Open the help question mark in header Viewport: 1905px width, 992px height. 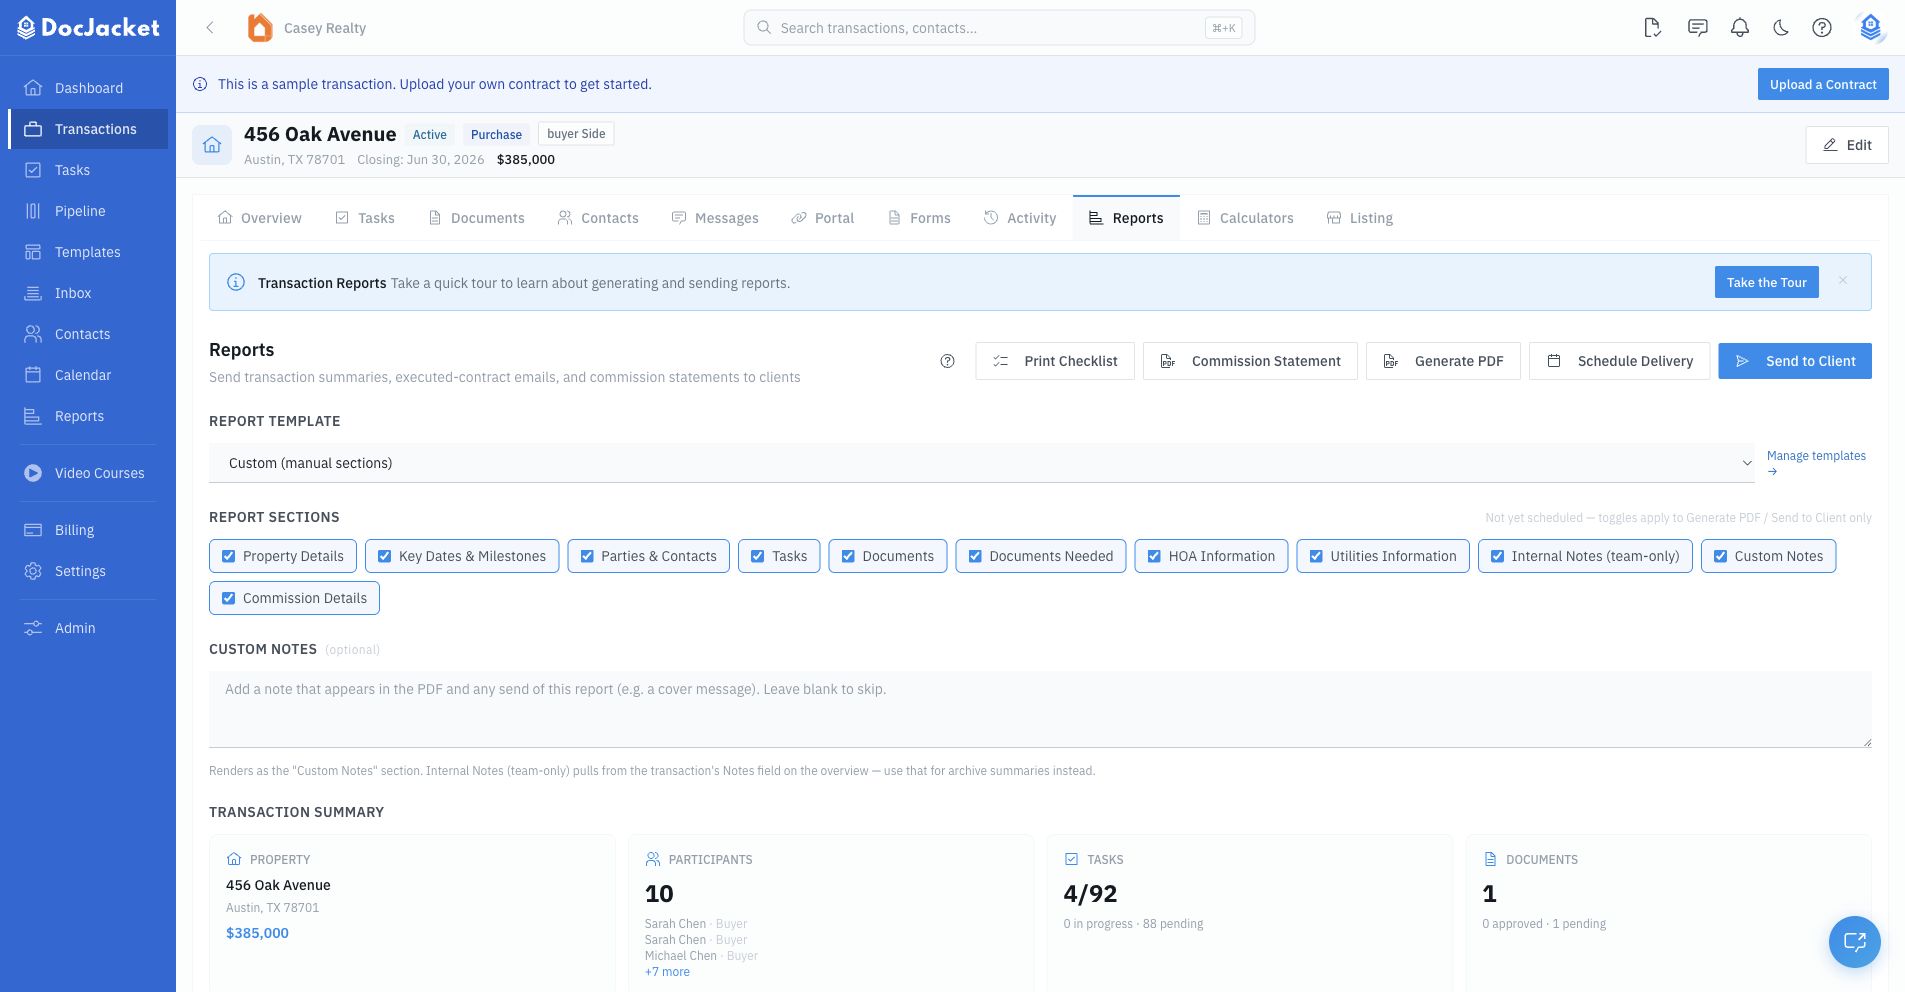pos(1822,28)
